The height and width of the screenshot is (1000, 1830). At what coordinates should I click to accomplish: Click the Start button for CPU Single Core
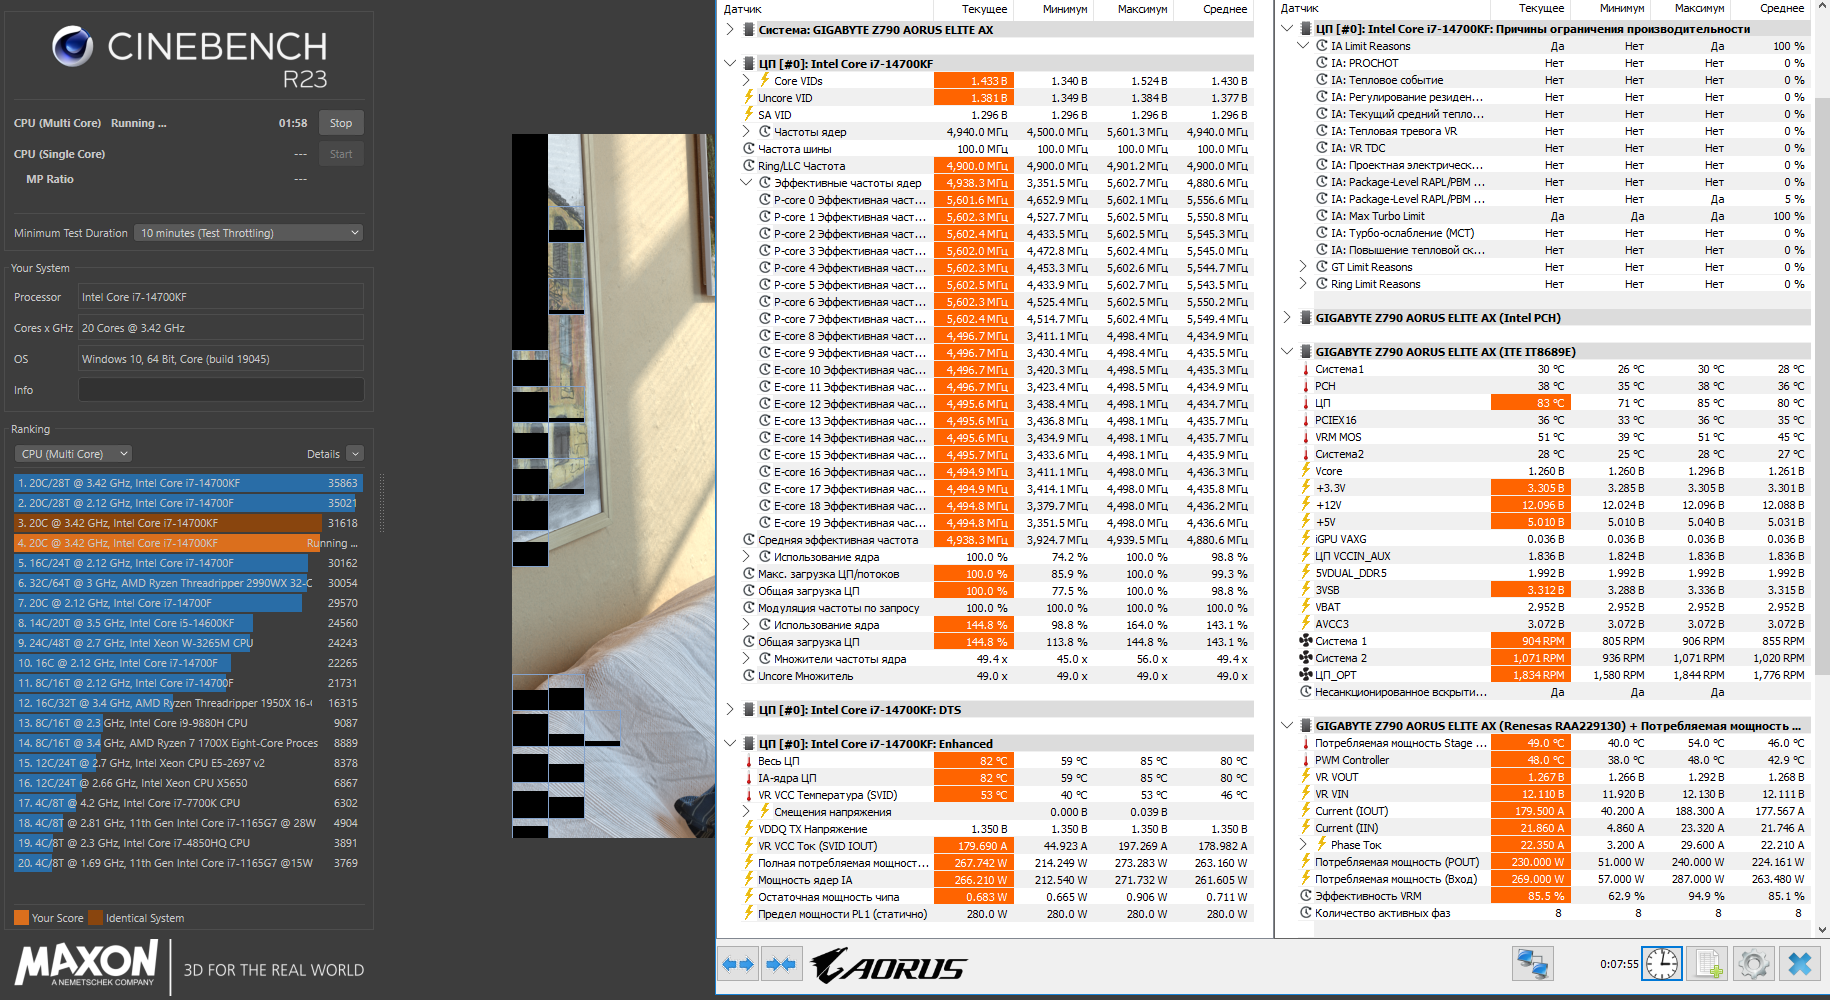coord(341,154)
